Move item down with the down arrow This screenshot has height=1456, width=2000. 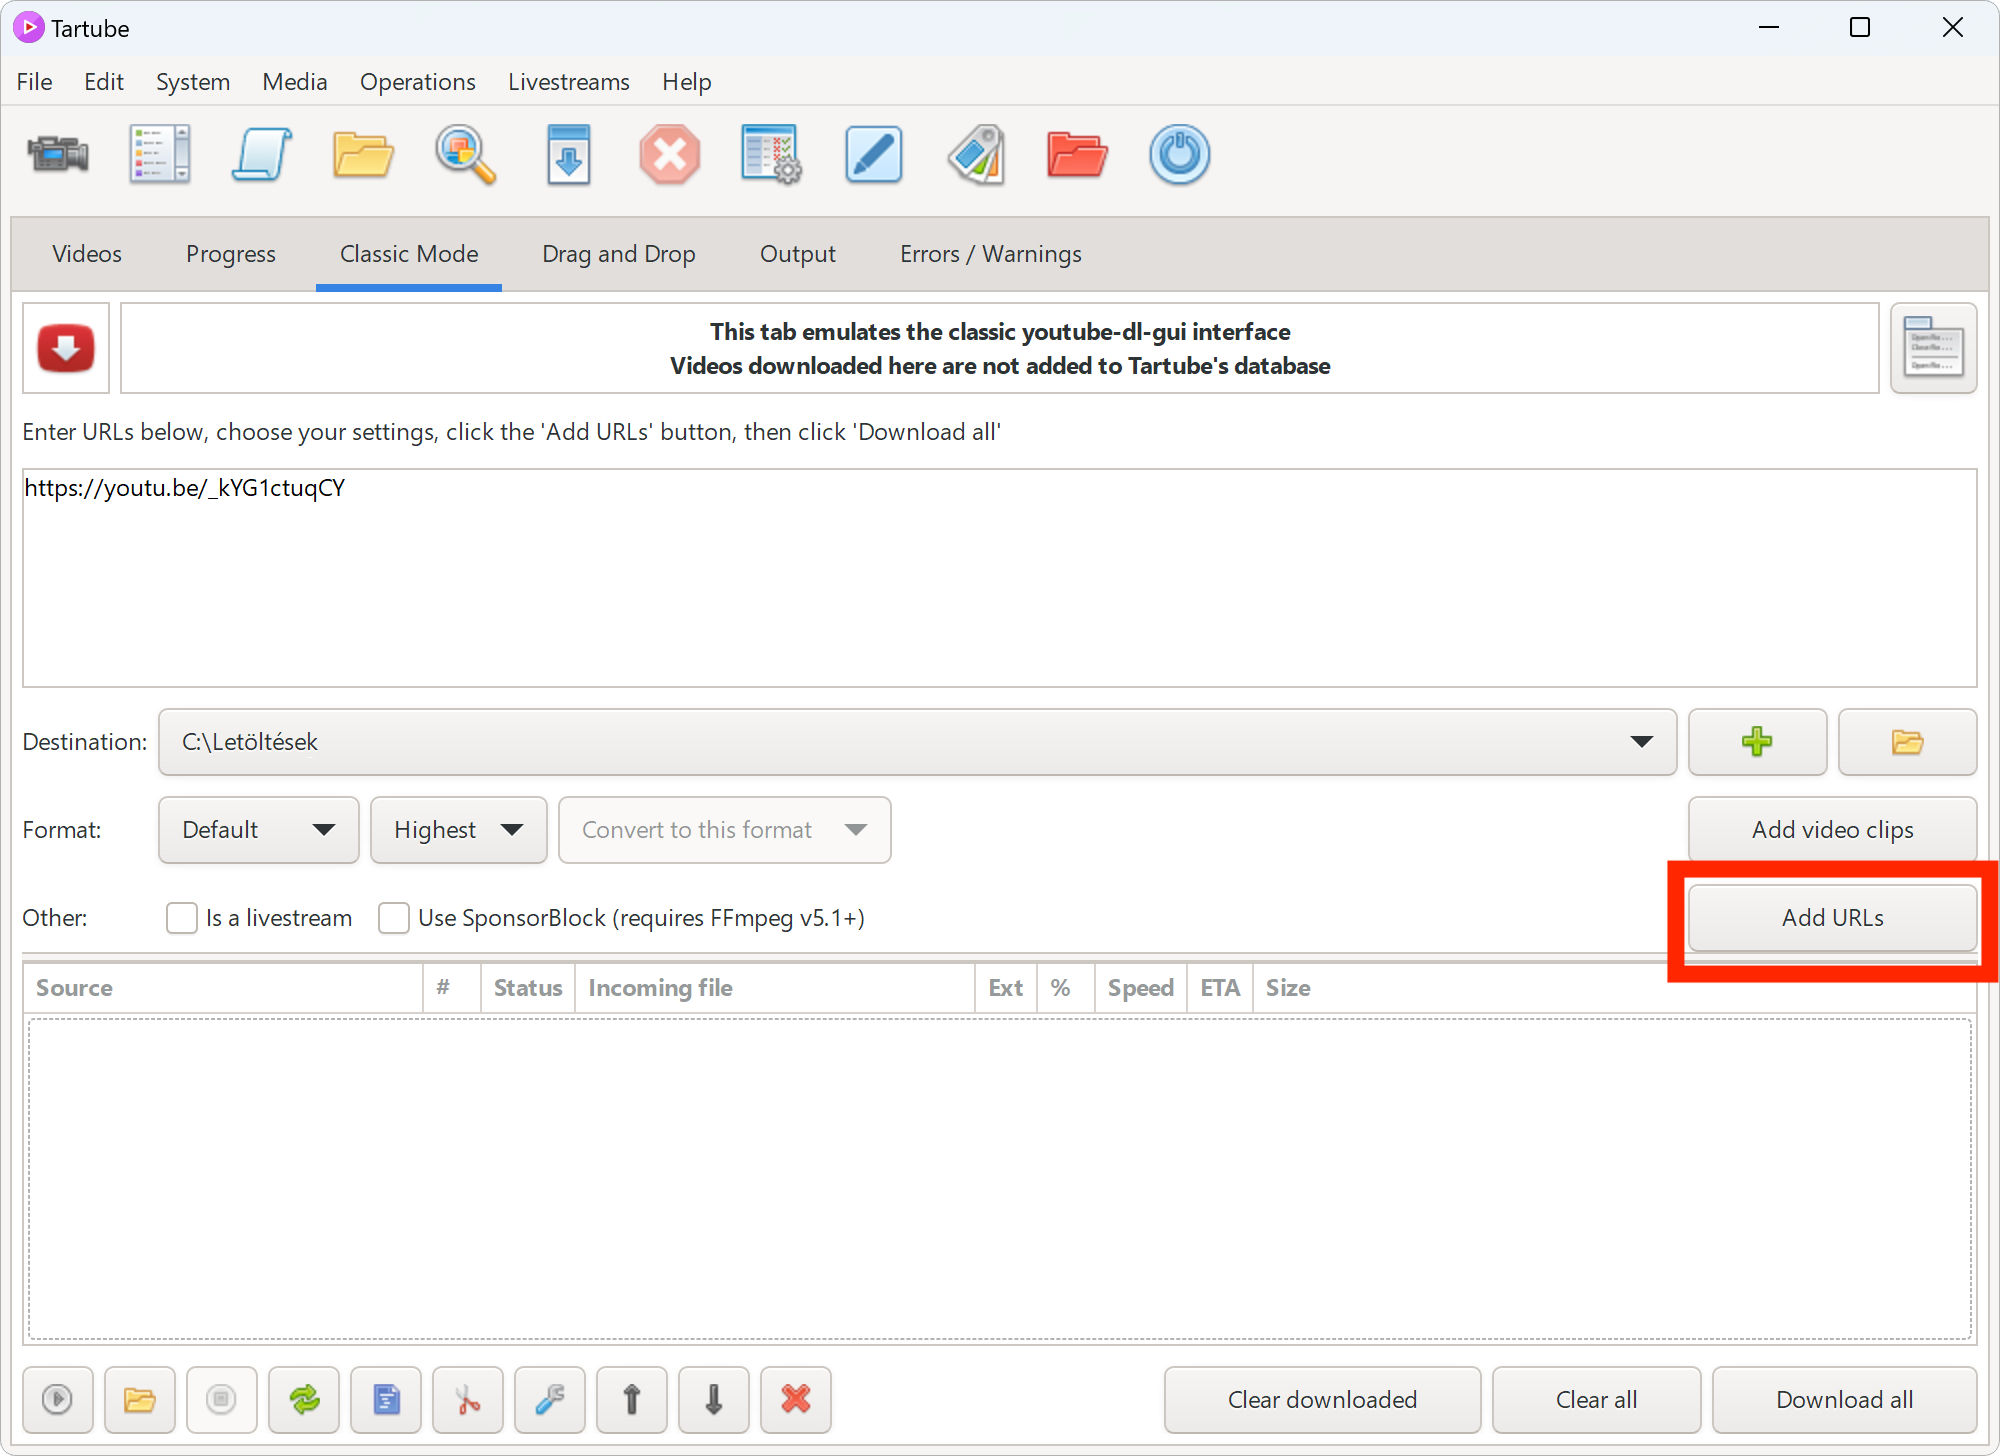pyautogui.click(x=714, y=1399)
